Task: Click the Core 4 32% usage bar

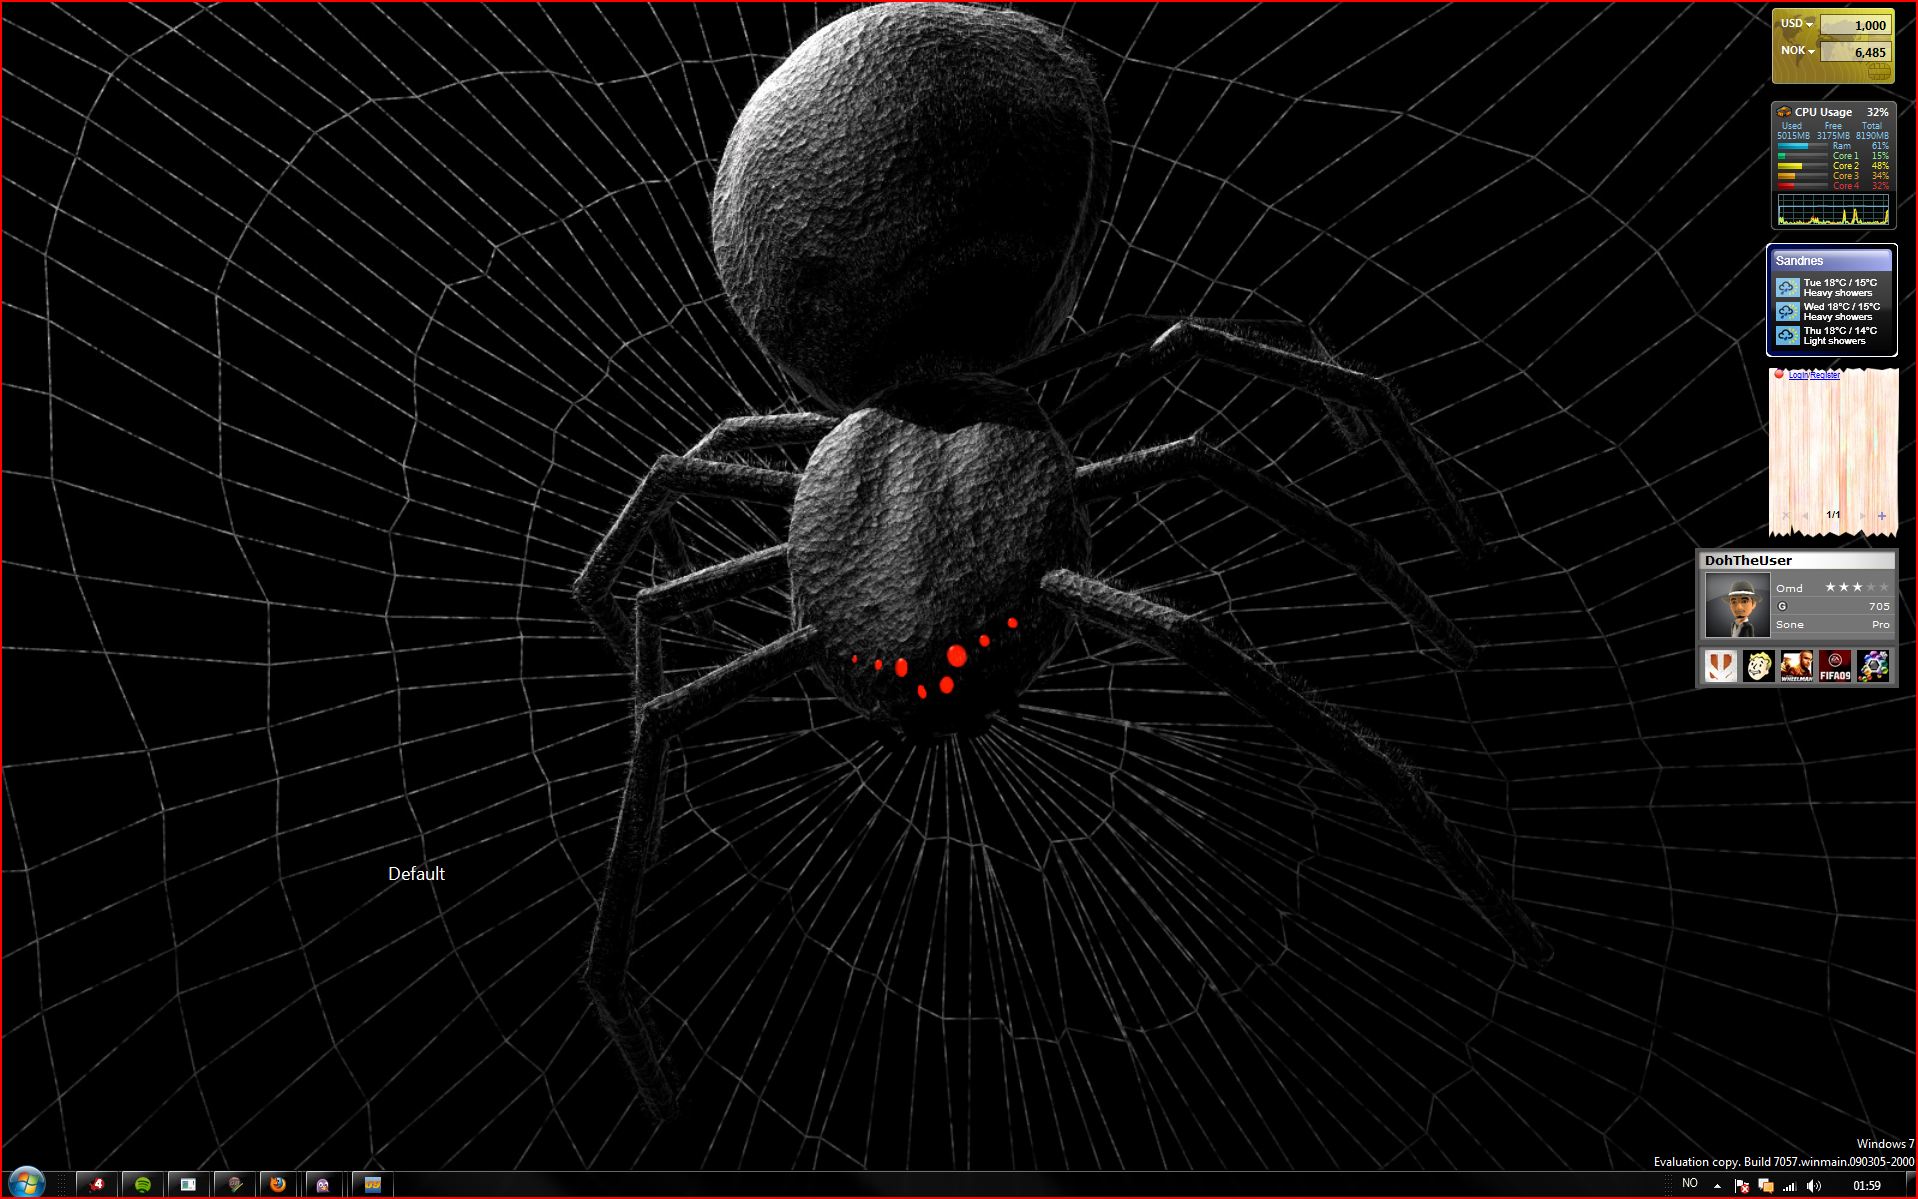Action: pos(1802,186)
